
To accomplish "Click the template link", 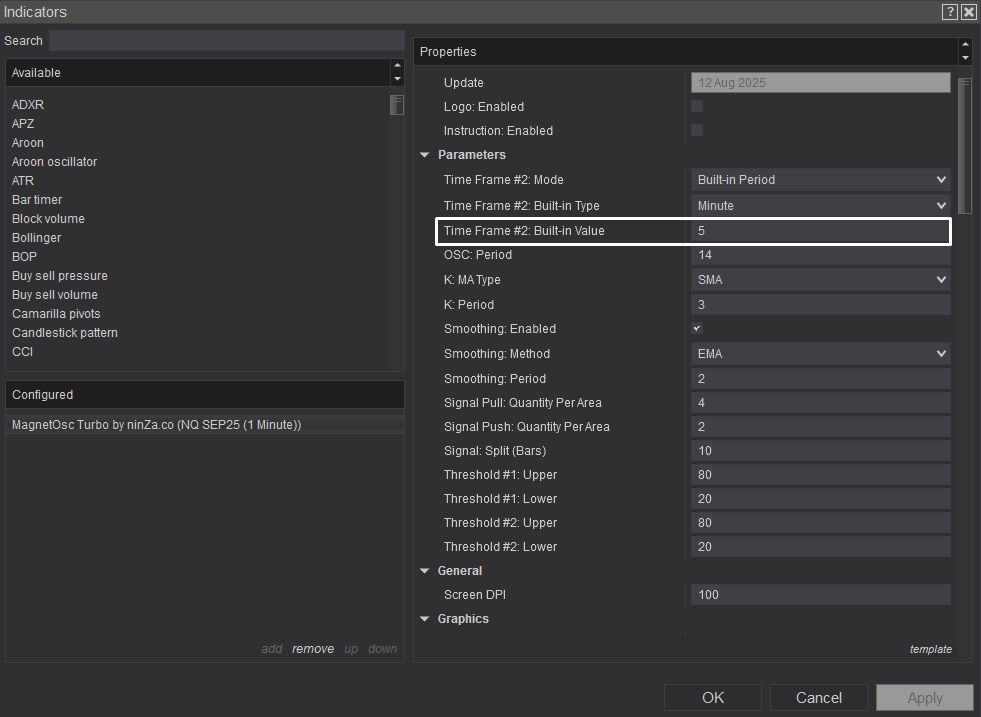I will pos(930,649).
